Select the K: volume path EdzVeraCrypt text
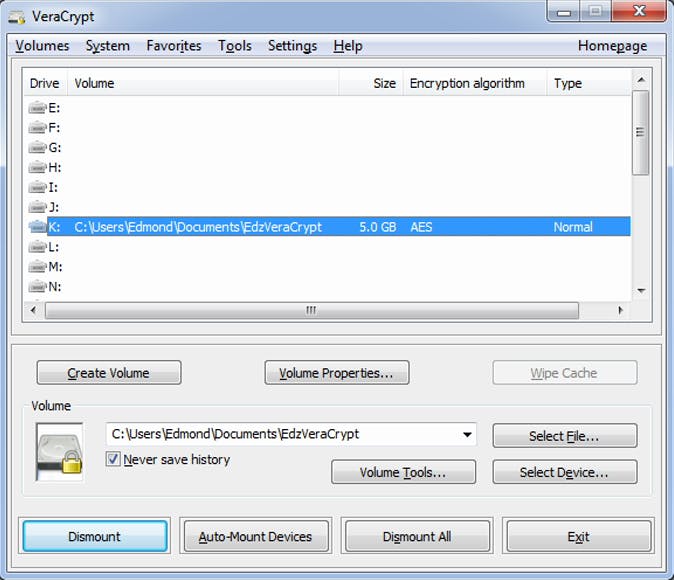Image resolution: width=674 pixels, height=580 pixels. (x=198, y=227)
